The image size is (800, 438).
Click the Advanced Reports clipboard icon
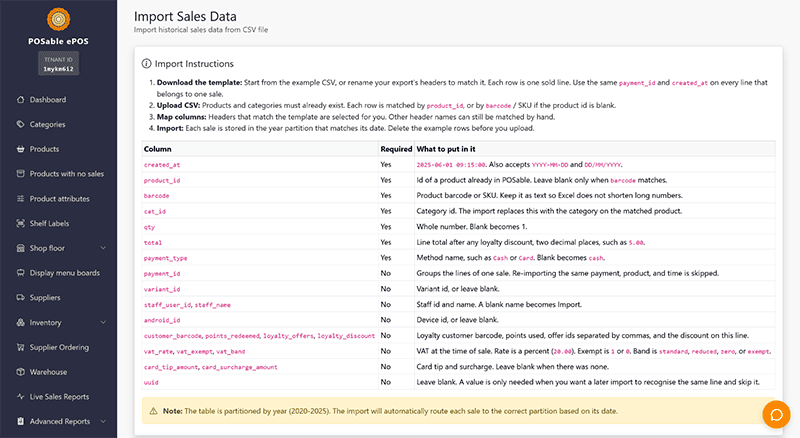click(20, 421)
